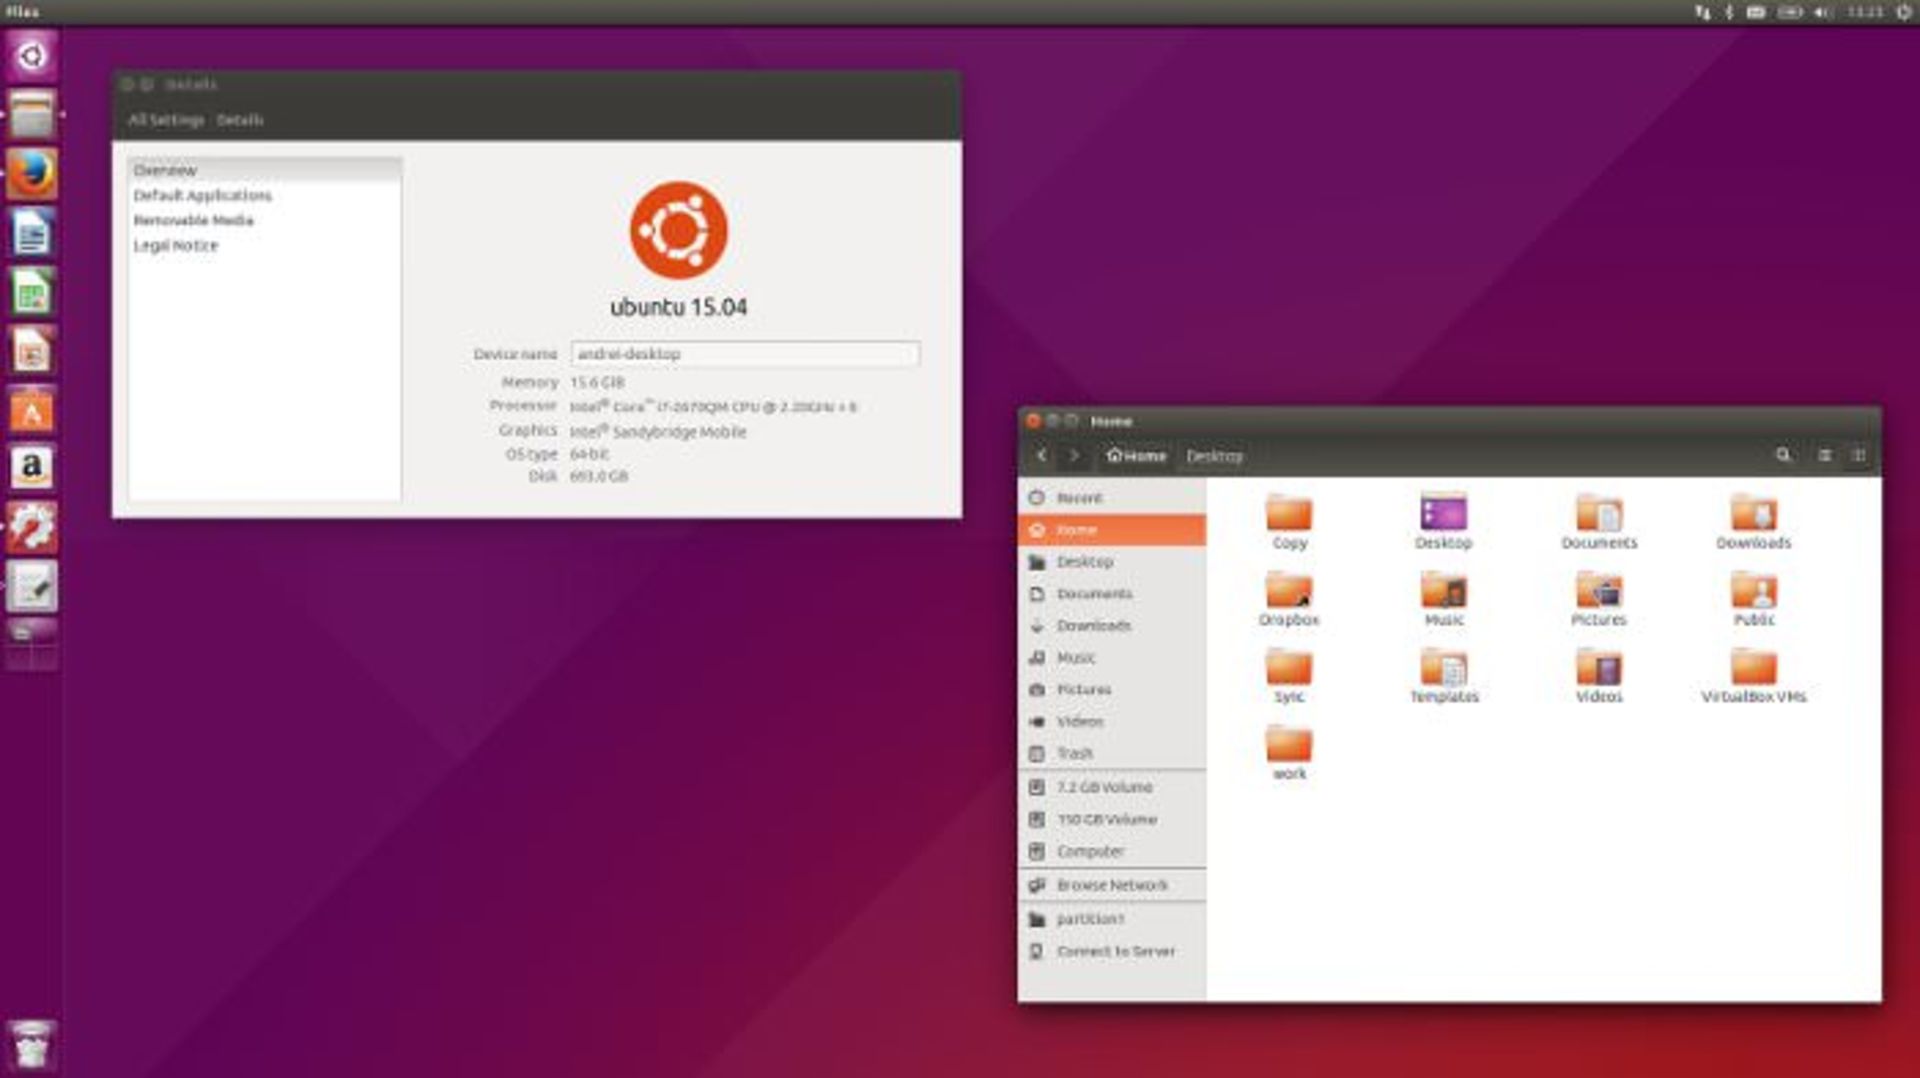
Task: Click Connect to Server in the sidebar
Action: 1117,951
